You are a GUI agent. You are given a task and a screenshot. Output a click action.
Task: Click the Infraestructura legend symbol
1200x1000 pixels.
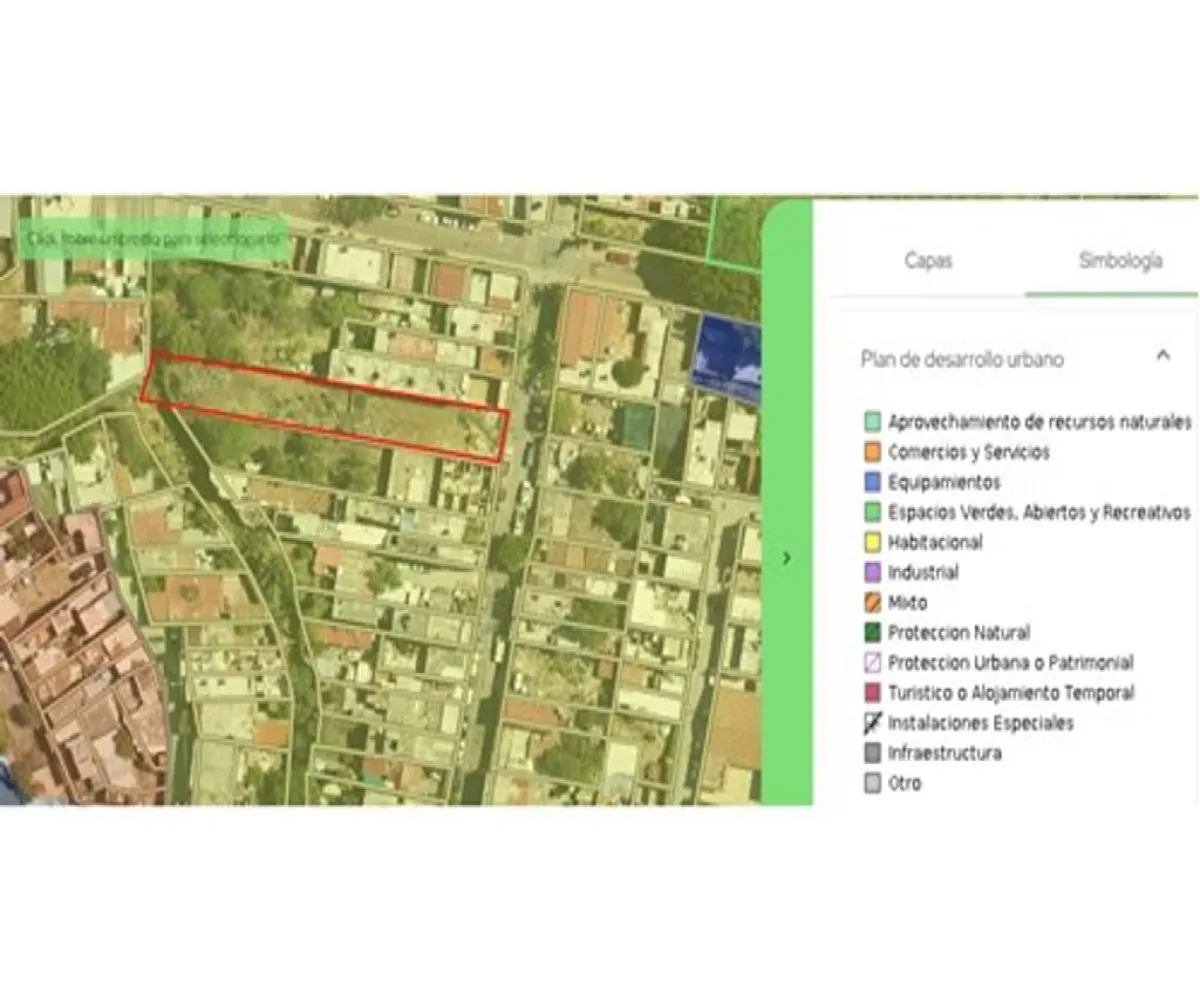click(872, 753)
